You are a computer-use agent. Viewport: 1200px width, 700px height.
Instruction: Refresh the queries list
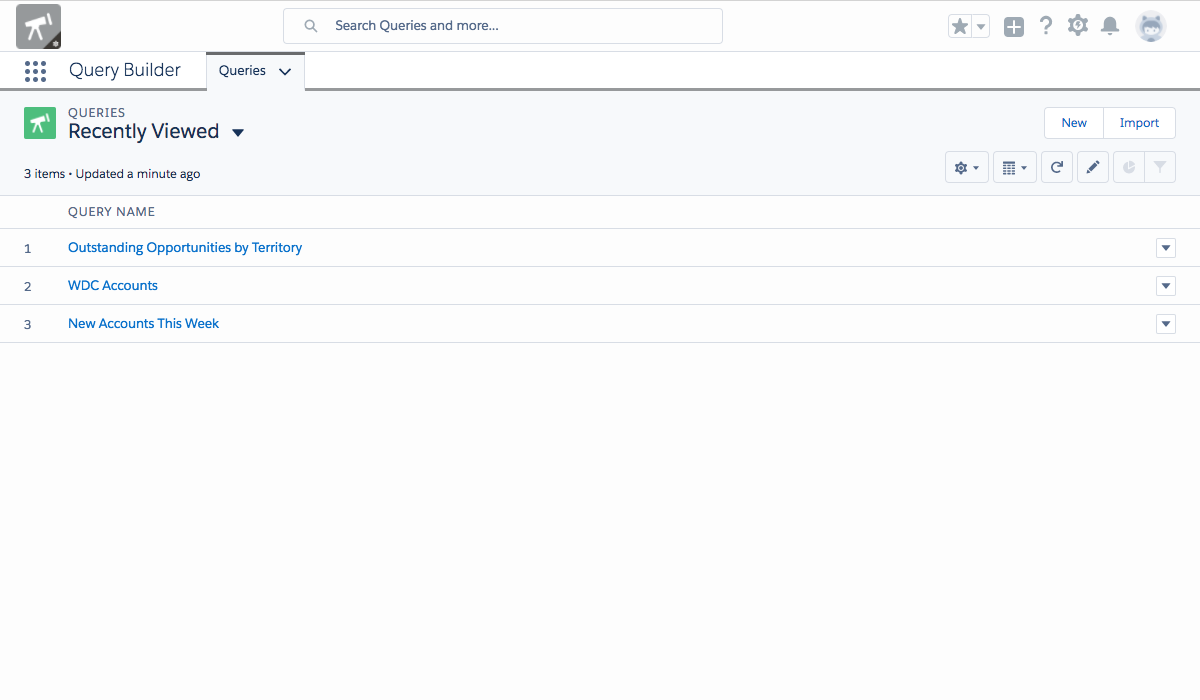(x=1057, y=168)
